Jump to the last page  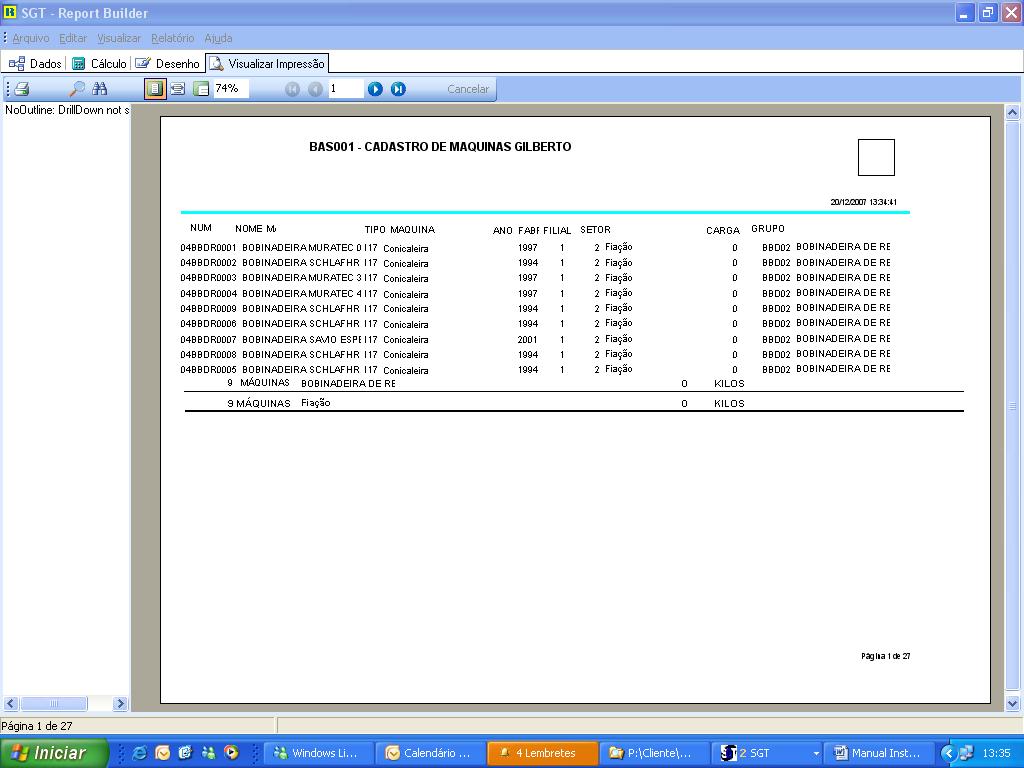coord(398,89)
